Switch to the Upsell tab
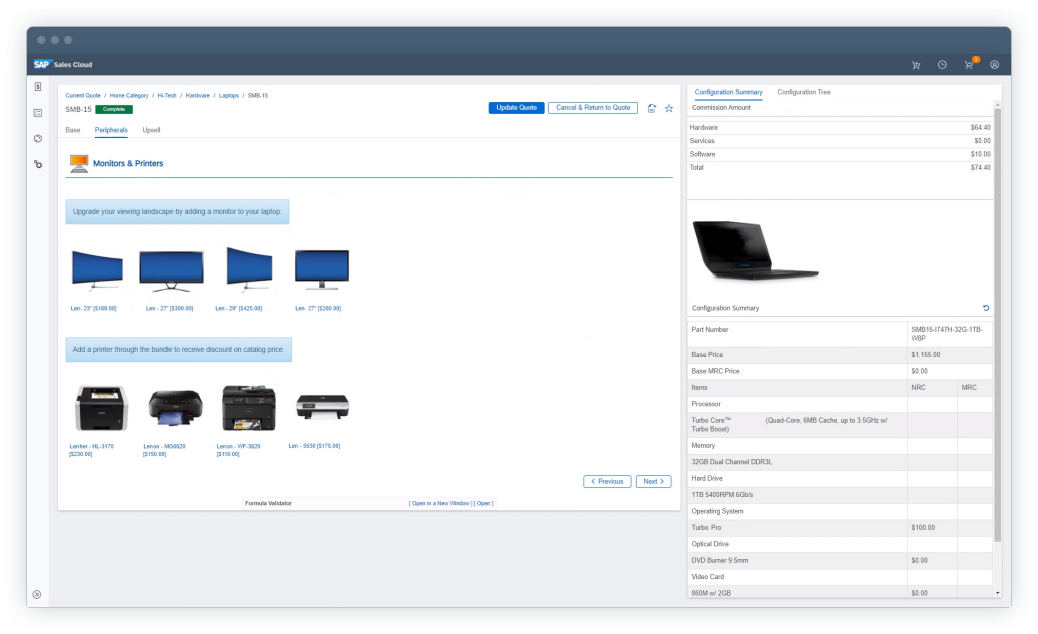This screenshot has width=1038, height=634. click(151, 130)
